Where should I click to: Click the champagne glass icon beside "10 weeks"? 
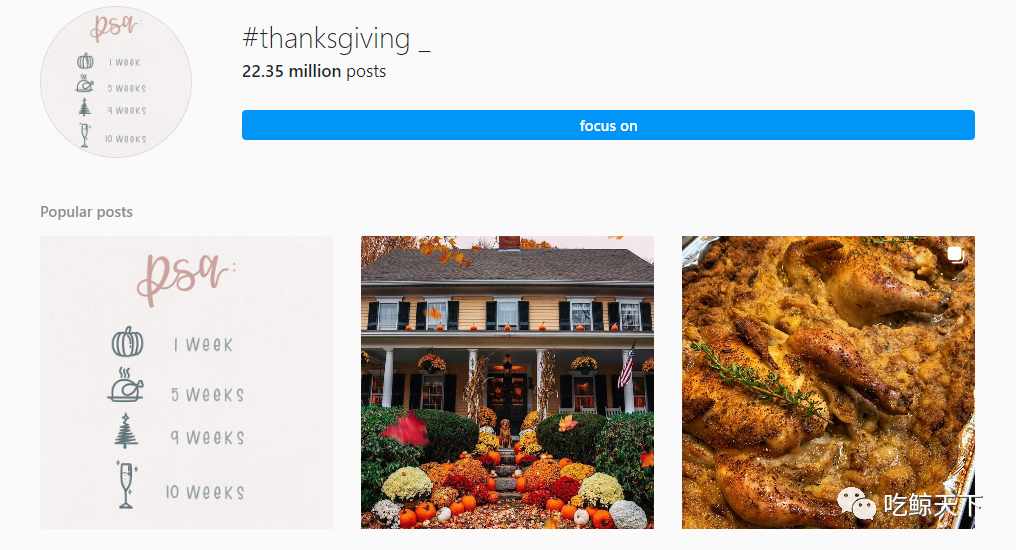(126, 485)
